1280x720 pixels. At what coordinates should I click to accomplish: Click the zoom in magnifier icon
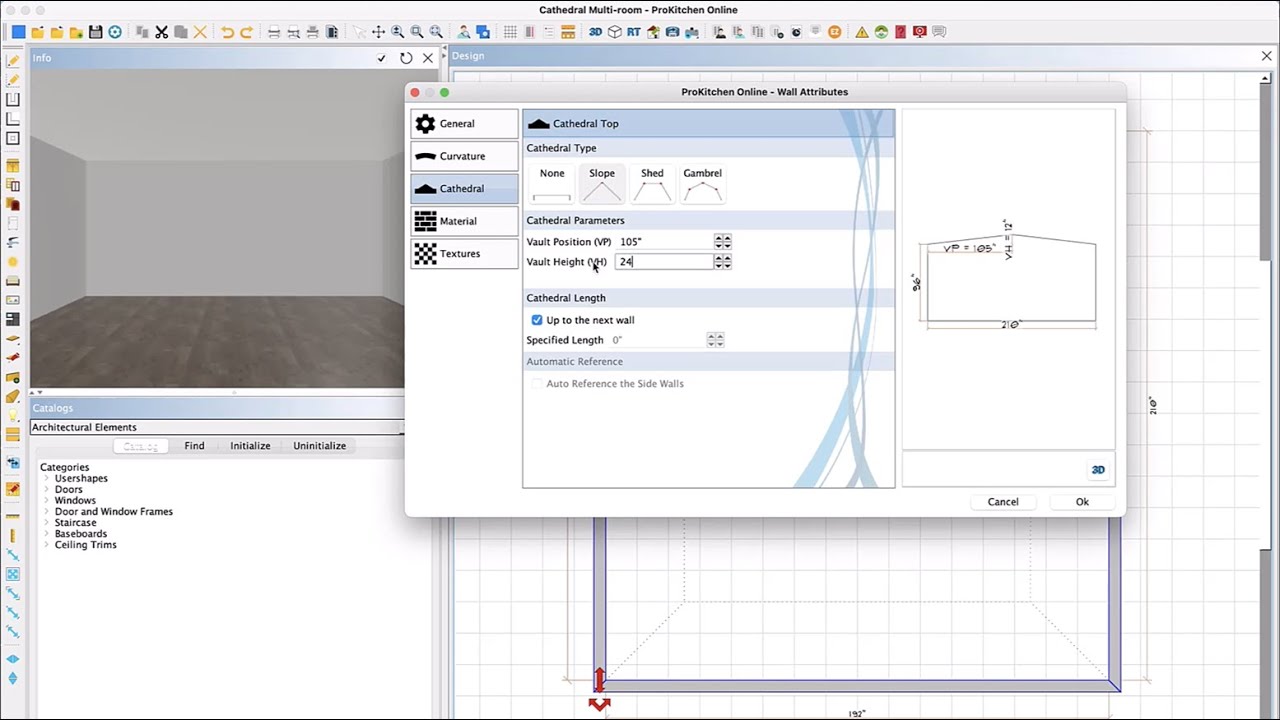tap(398, 32)
